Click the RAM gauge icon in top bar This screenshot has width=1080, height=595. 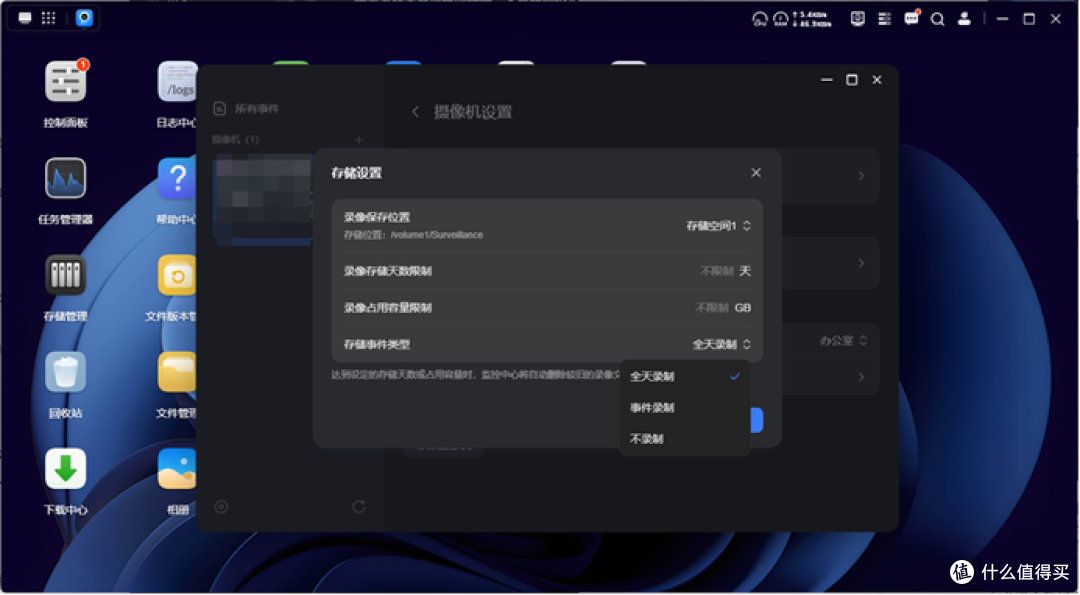[780, 19]
